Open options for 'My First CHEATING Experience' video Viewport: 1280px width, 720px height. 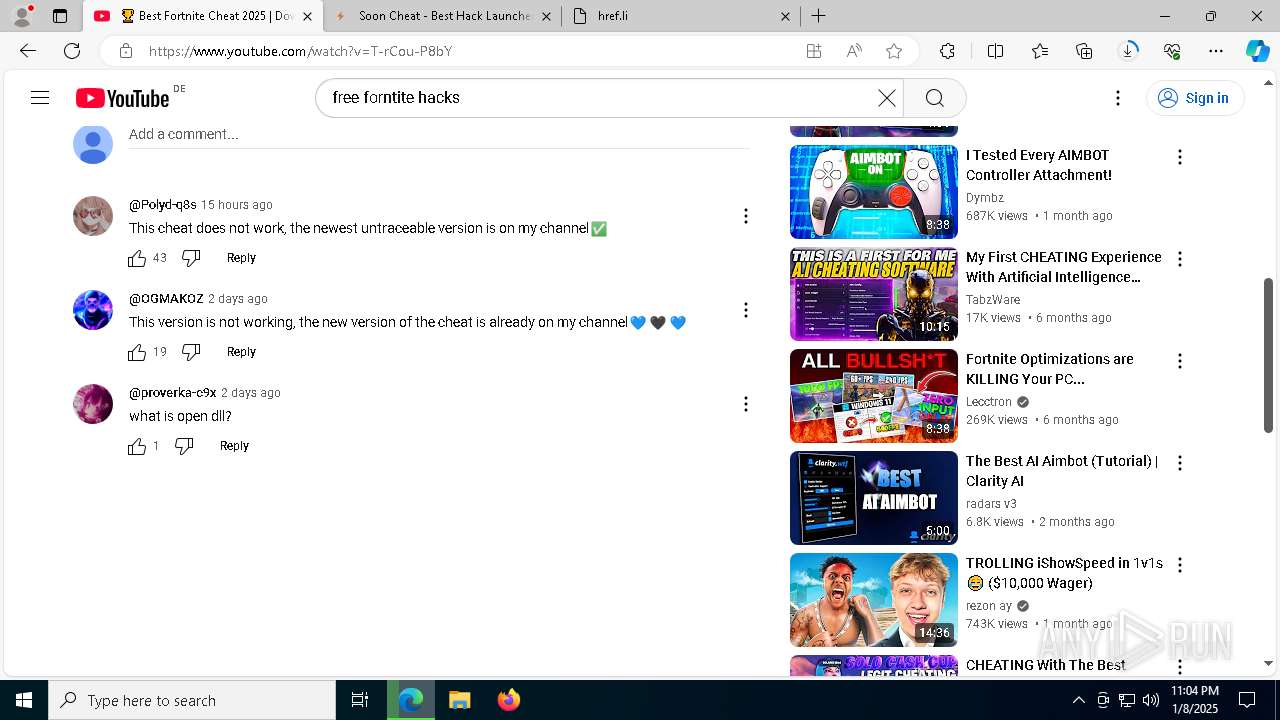point(1180,259)
